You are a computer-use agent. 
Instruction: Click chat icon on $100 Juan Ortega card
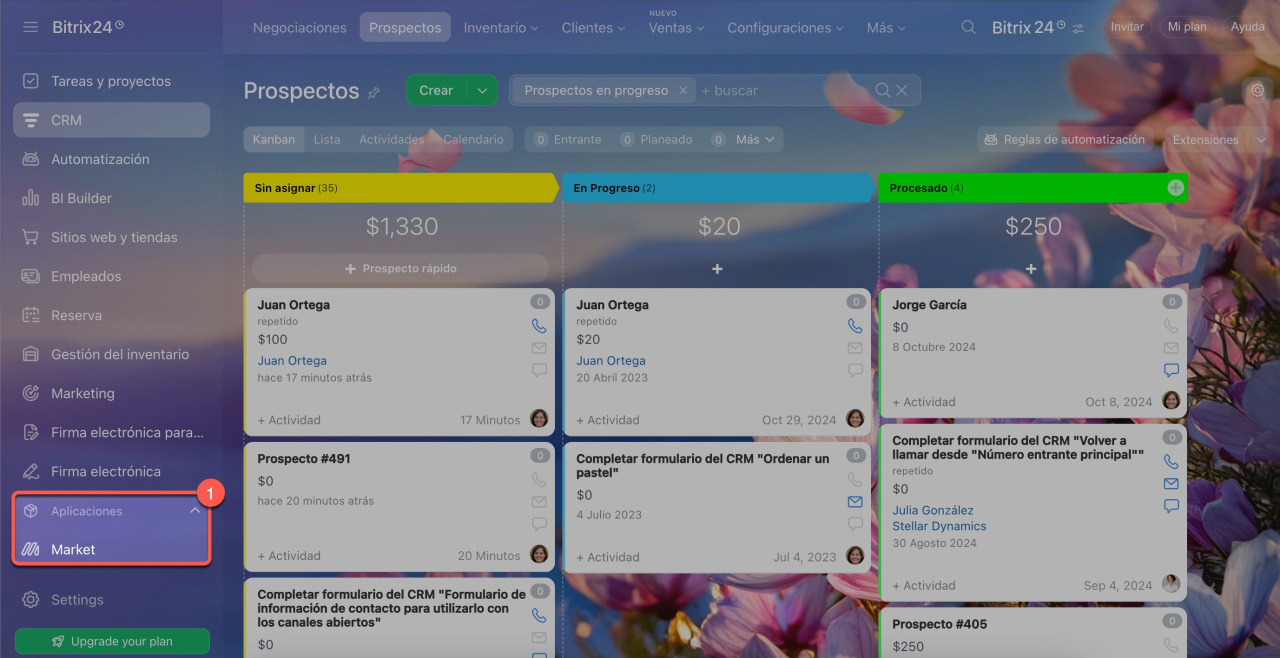[x=539, y=370]
